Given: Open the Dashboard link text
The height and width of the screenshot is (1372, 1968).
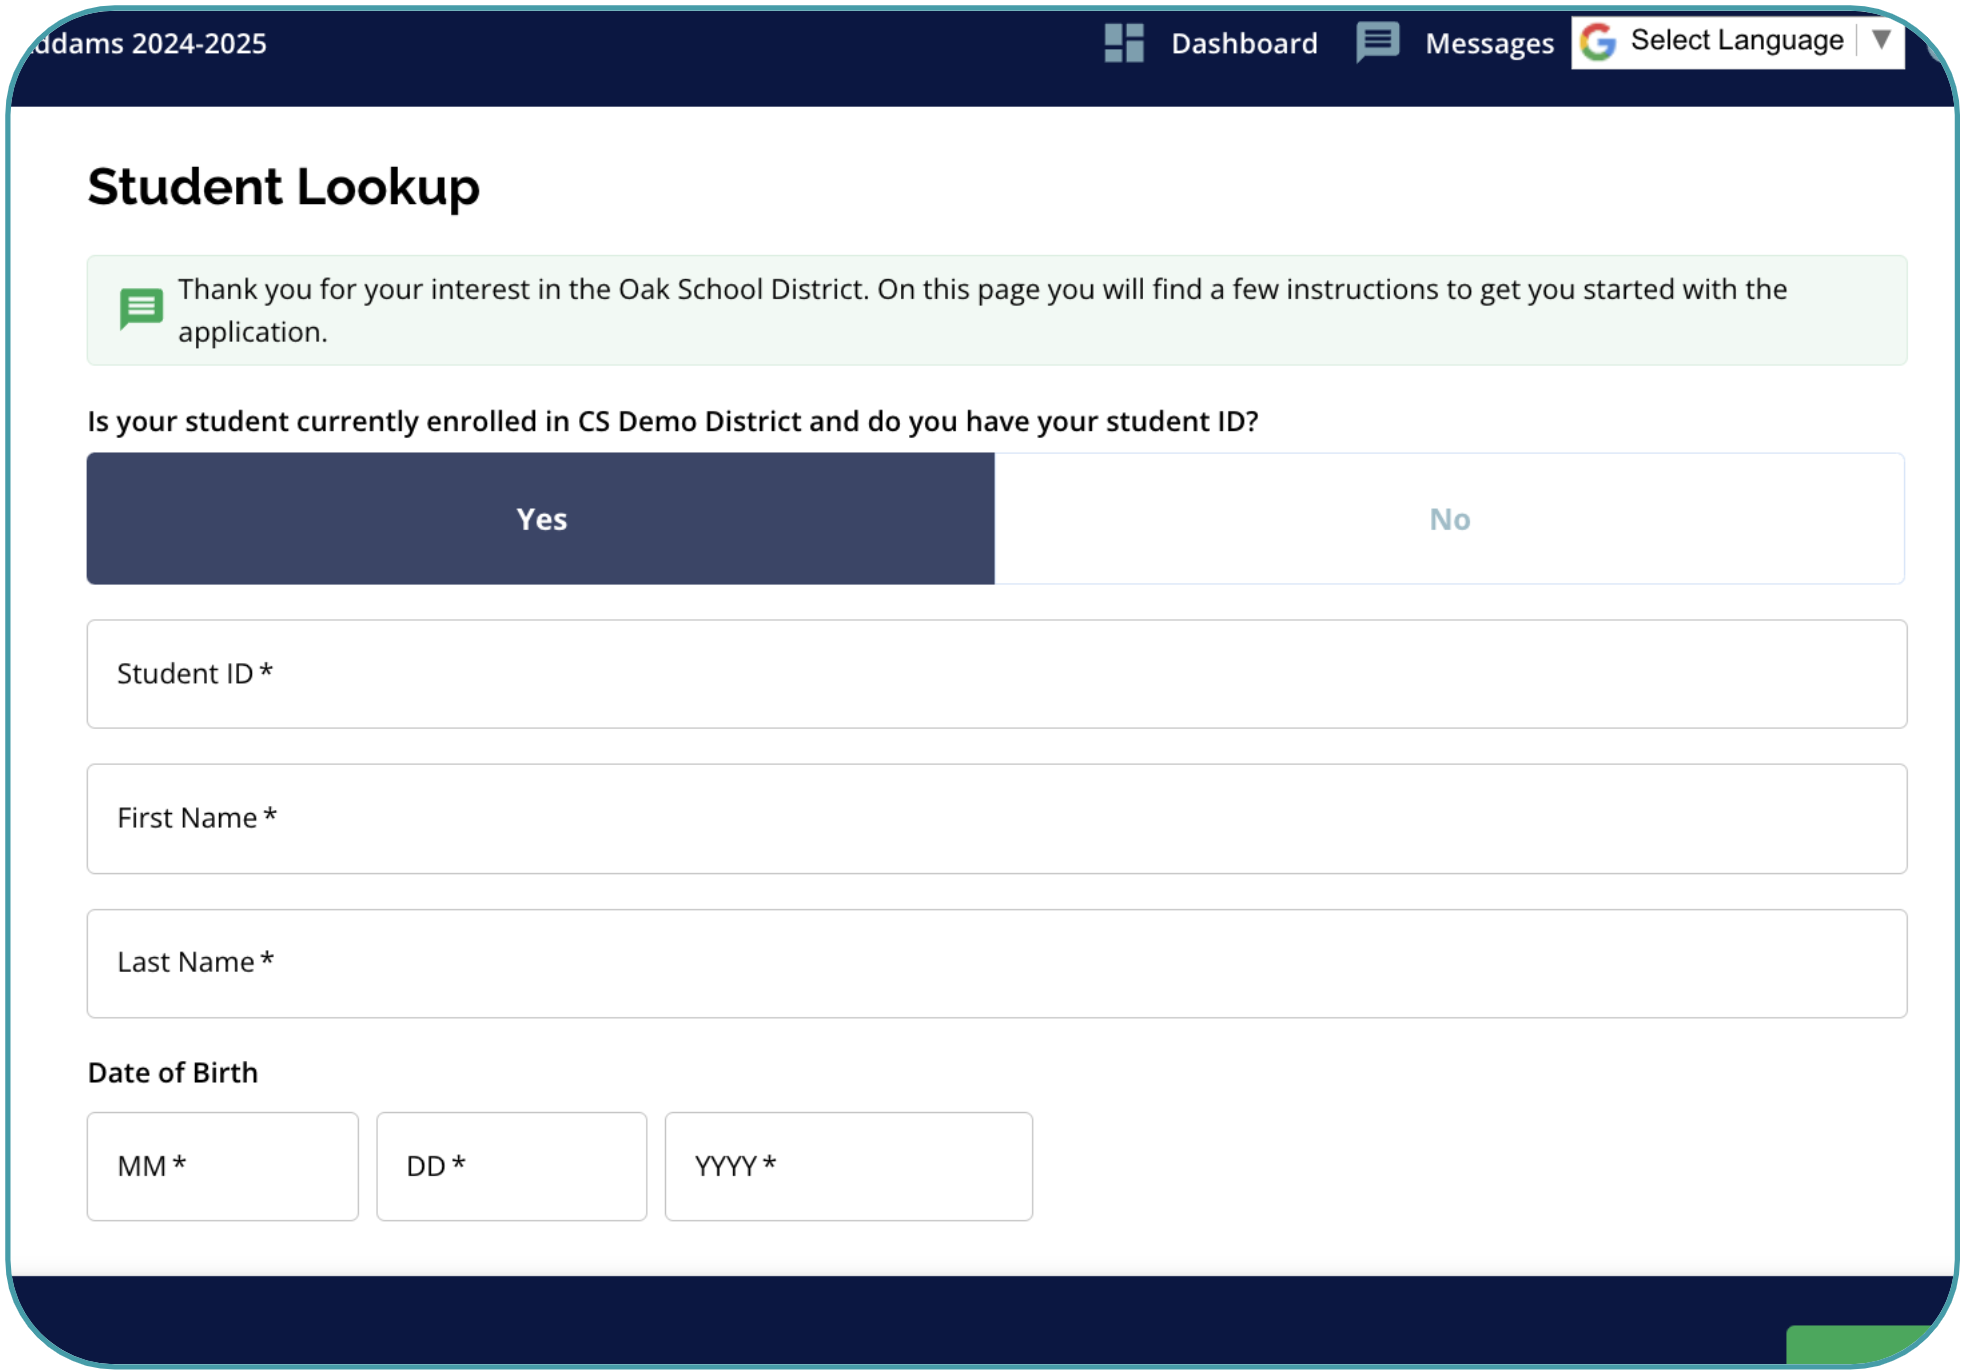Looking at the screenshot, I should tap(1244, 43).
